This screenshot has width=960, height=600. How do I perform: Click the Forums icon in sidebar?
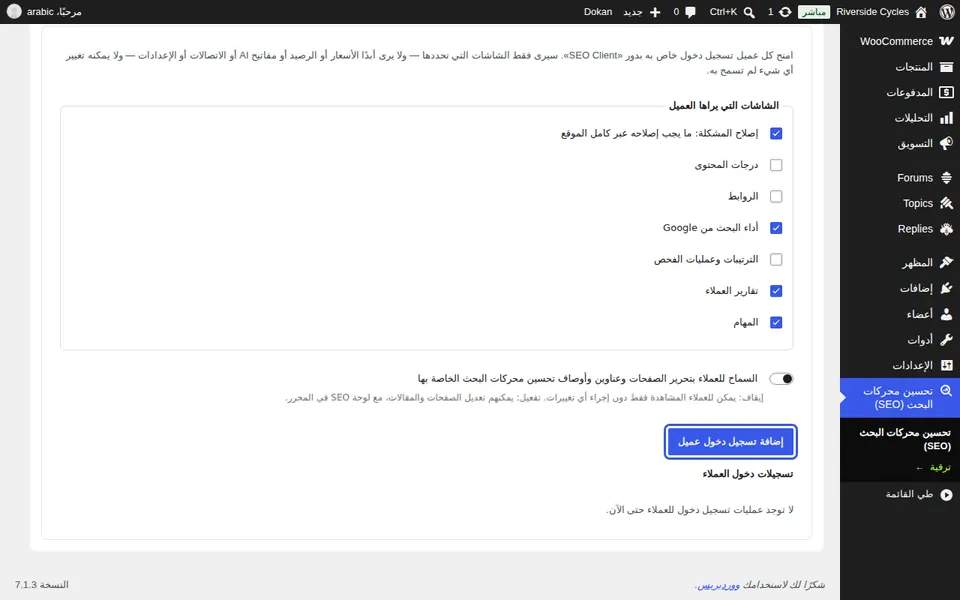[x=946, y=178]
